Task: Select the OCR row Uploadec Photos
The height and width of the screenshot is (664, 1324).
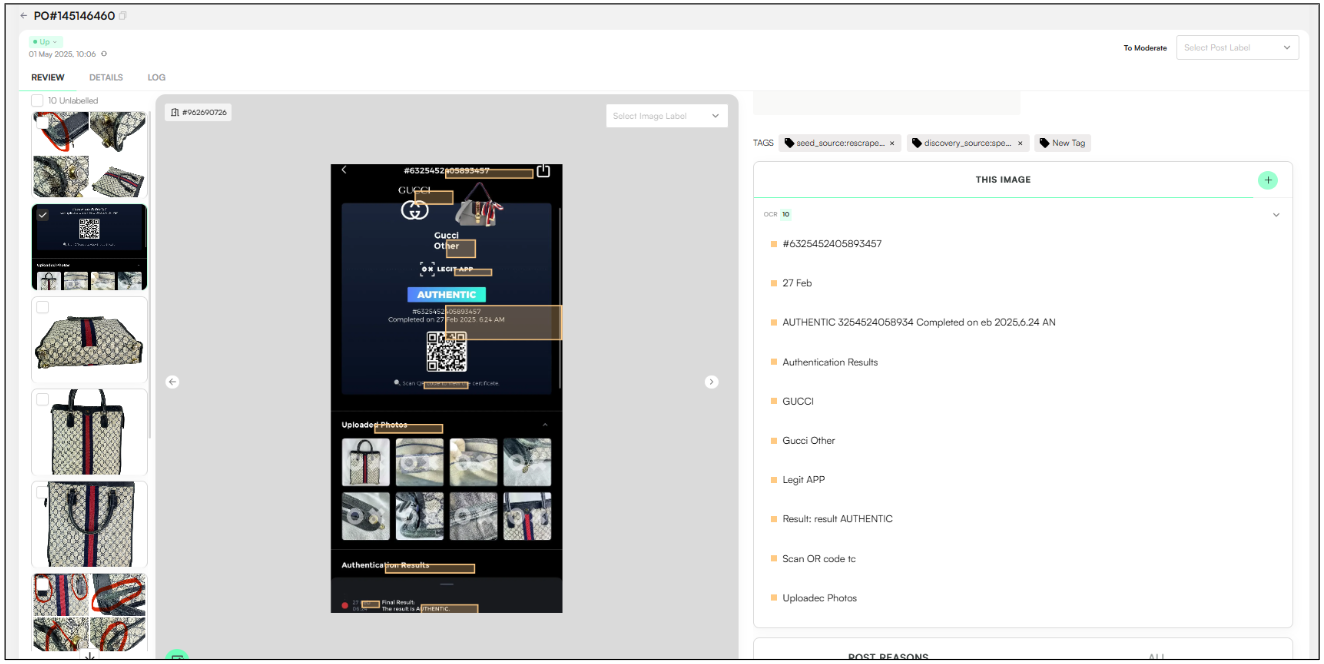Action: 820,598
